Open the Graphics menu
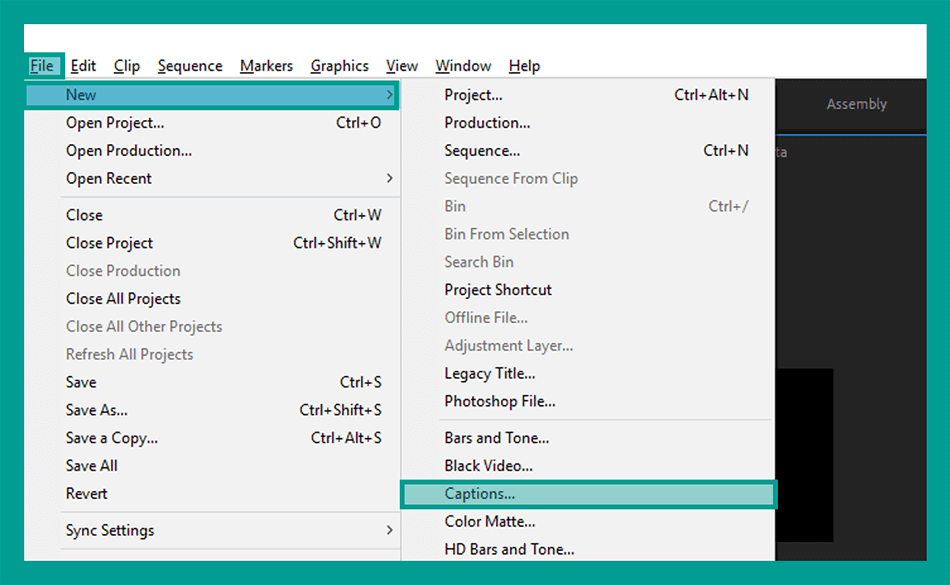The image size is (950, 585). [339, 66]
